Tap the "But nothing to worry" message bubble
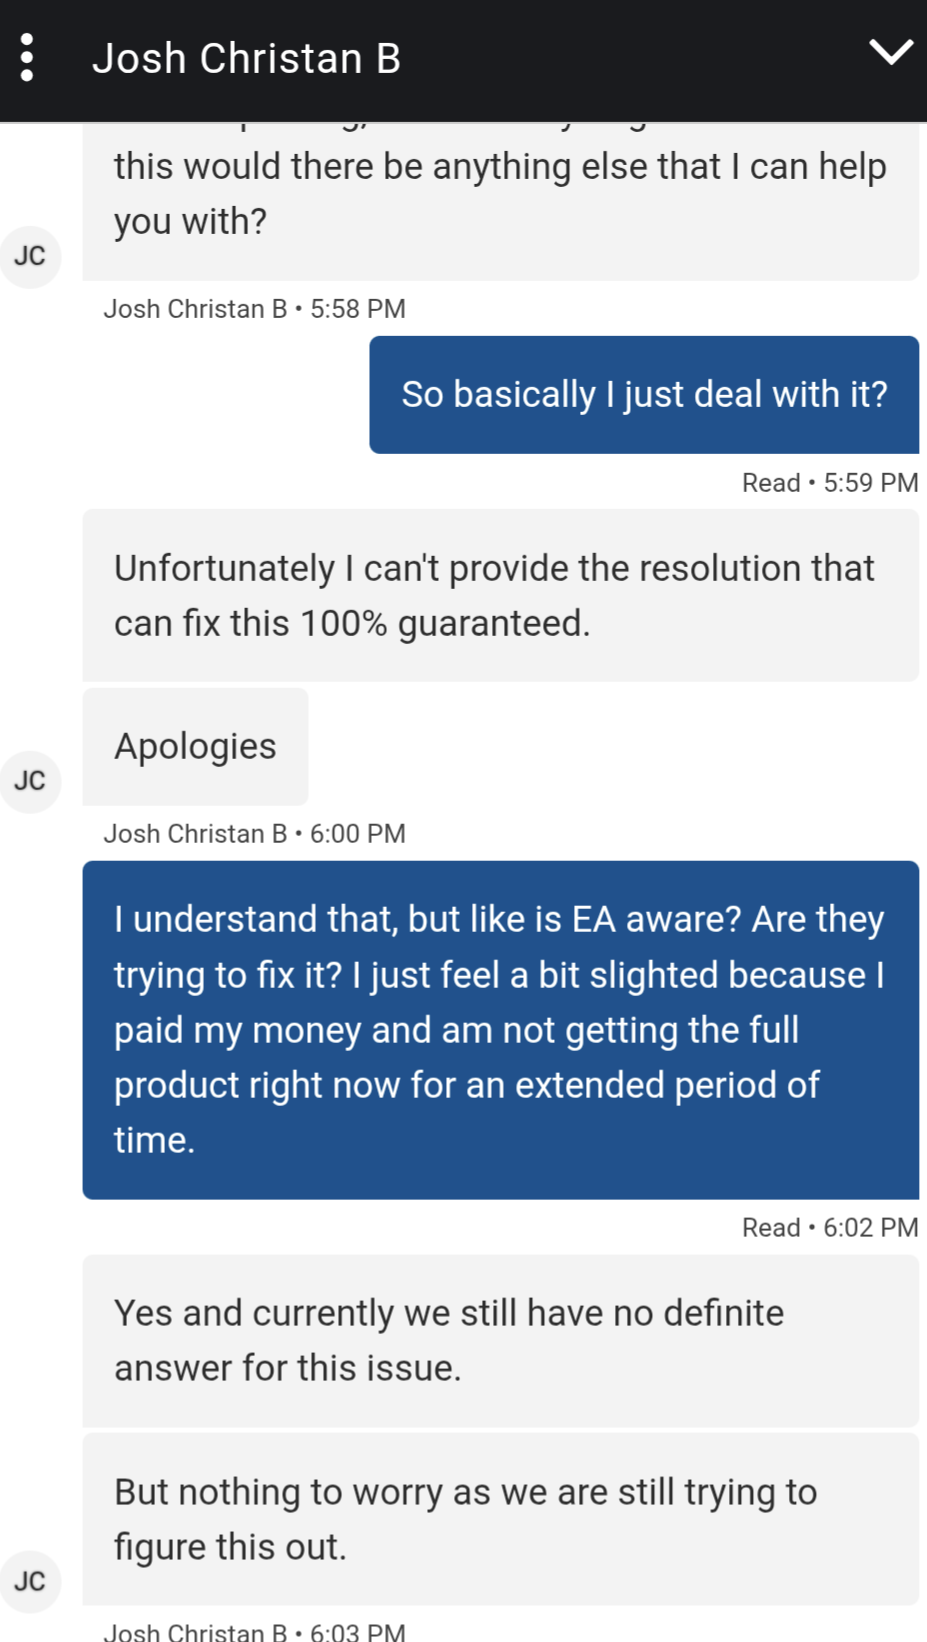This screenshot has width=927, height=1642. coord(500,1518)
